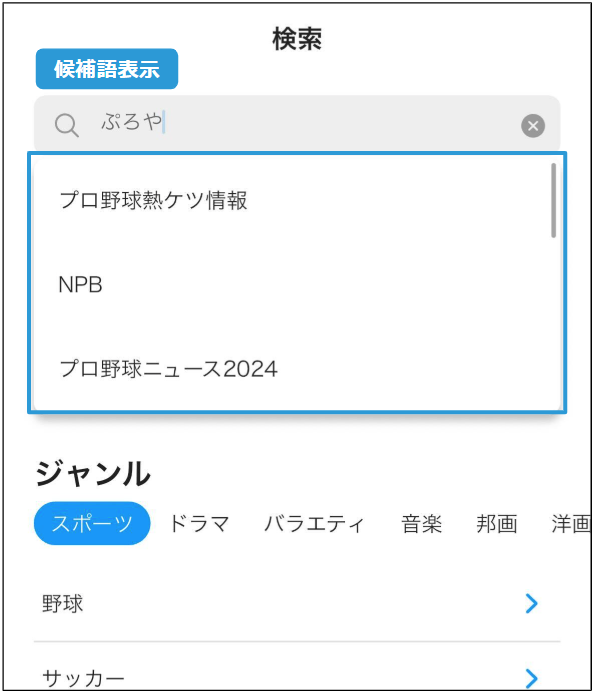Open the サッカー chevron arrow

coord(532,678)
